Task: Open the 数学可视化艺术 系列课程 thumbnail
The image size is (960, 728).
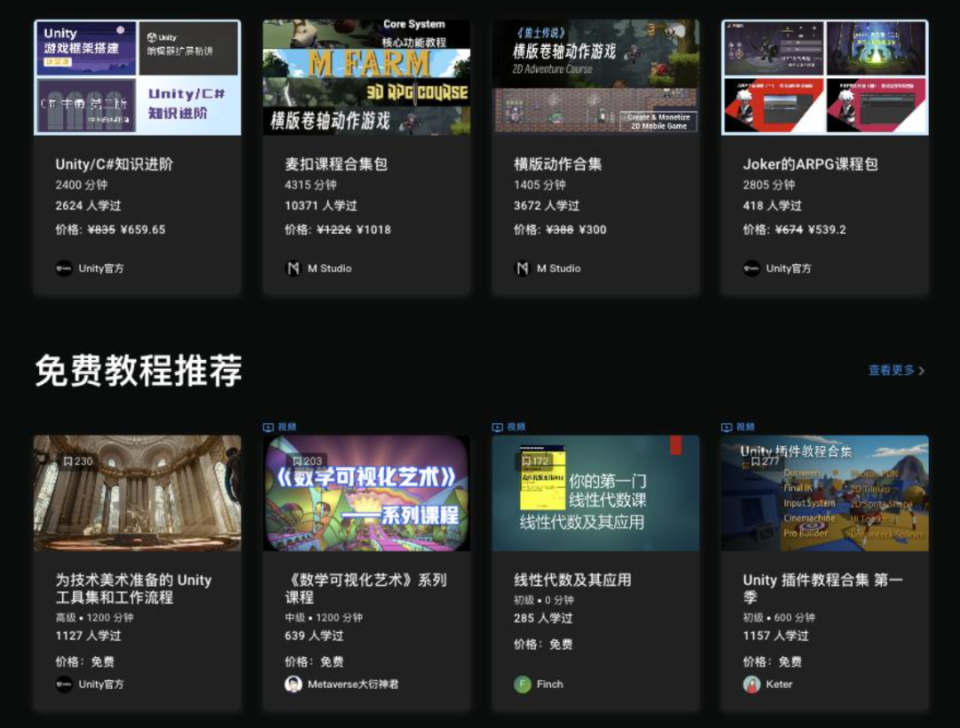Action: (x=366, y=493)
